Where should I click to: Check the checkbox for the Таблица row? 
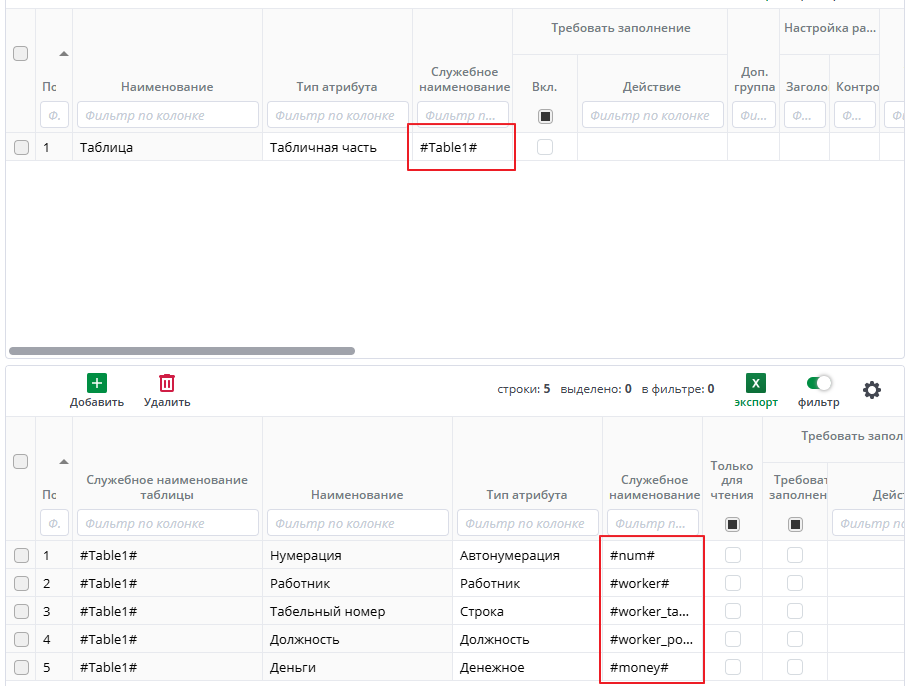(x=21, y=147)
